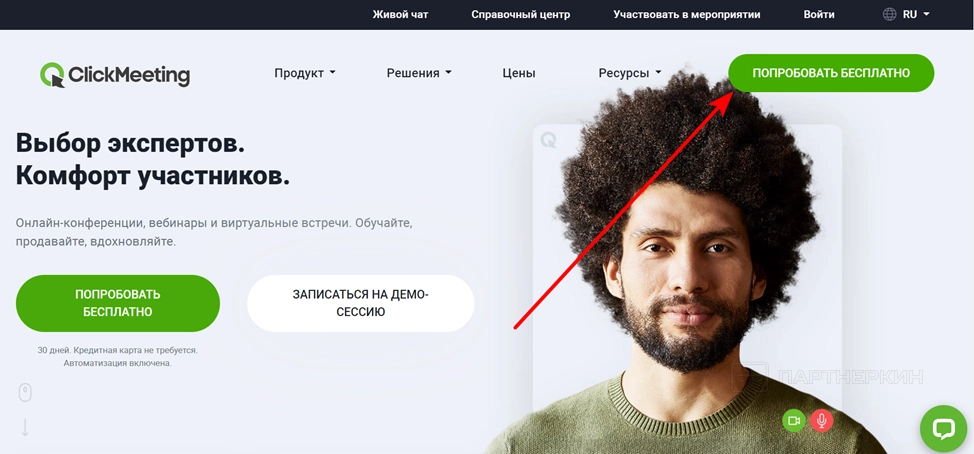
Task: Open Участвовать в мероприятии link
Action: (x=686, y=14)
